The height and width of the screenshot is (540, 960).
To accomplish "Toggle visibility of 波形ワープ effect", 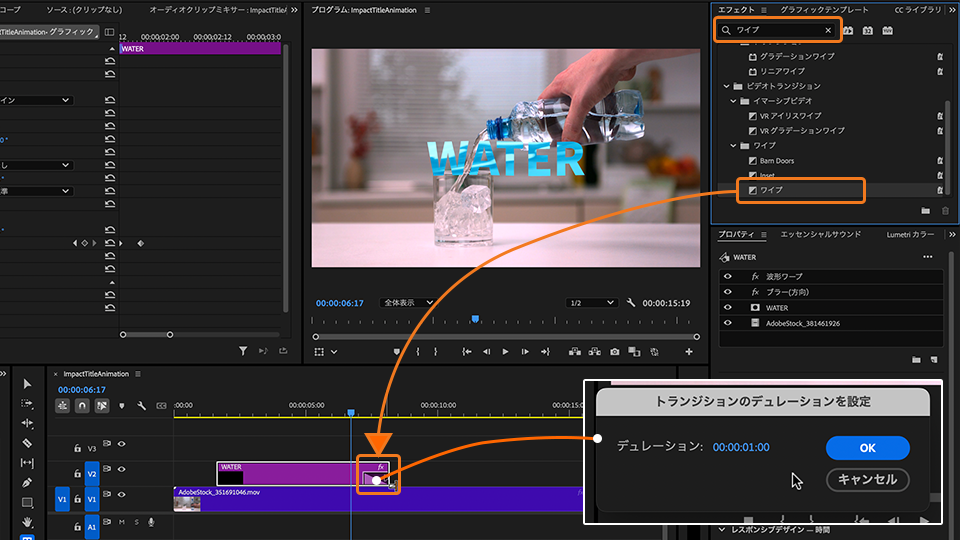I will tap(727, 277).
